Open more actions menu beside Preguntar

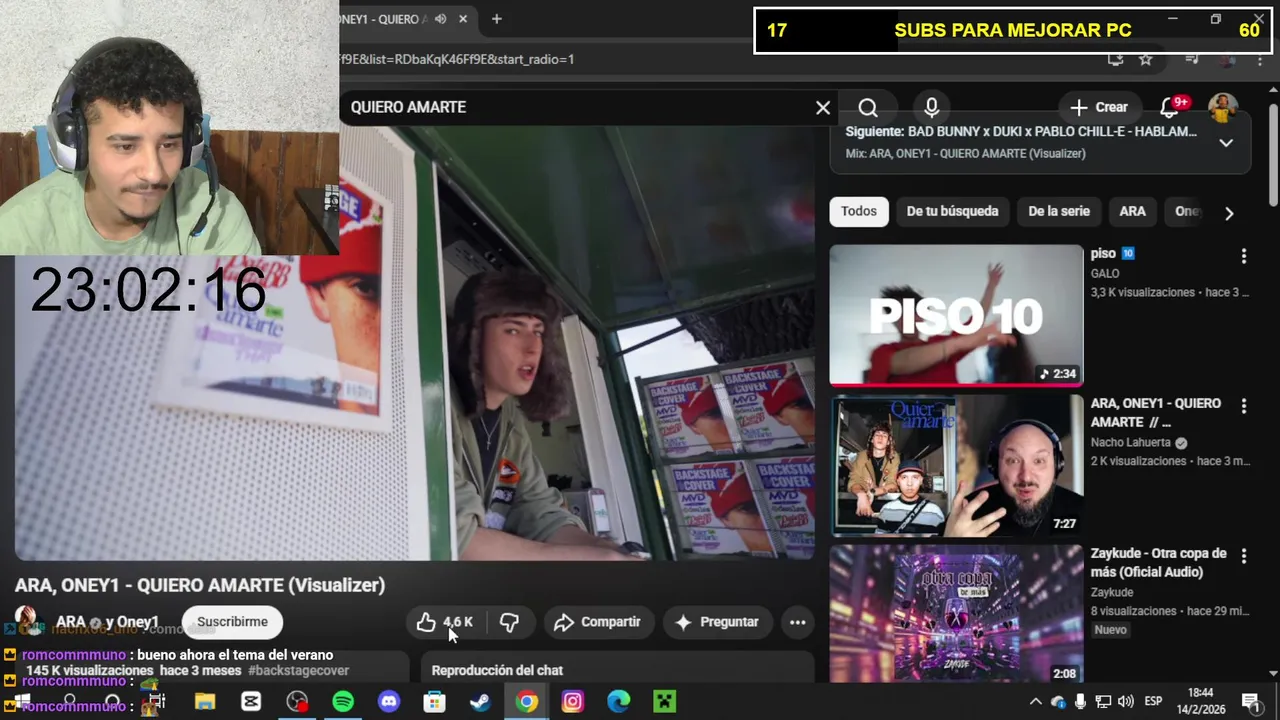coord(797,622)
